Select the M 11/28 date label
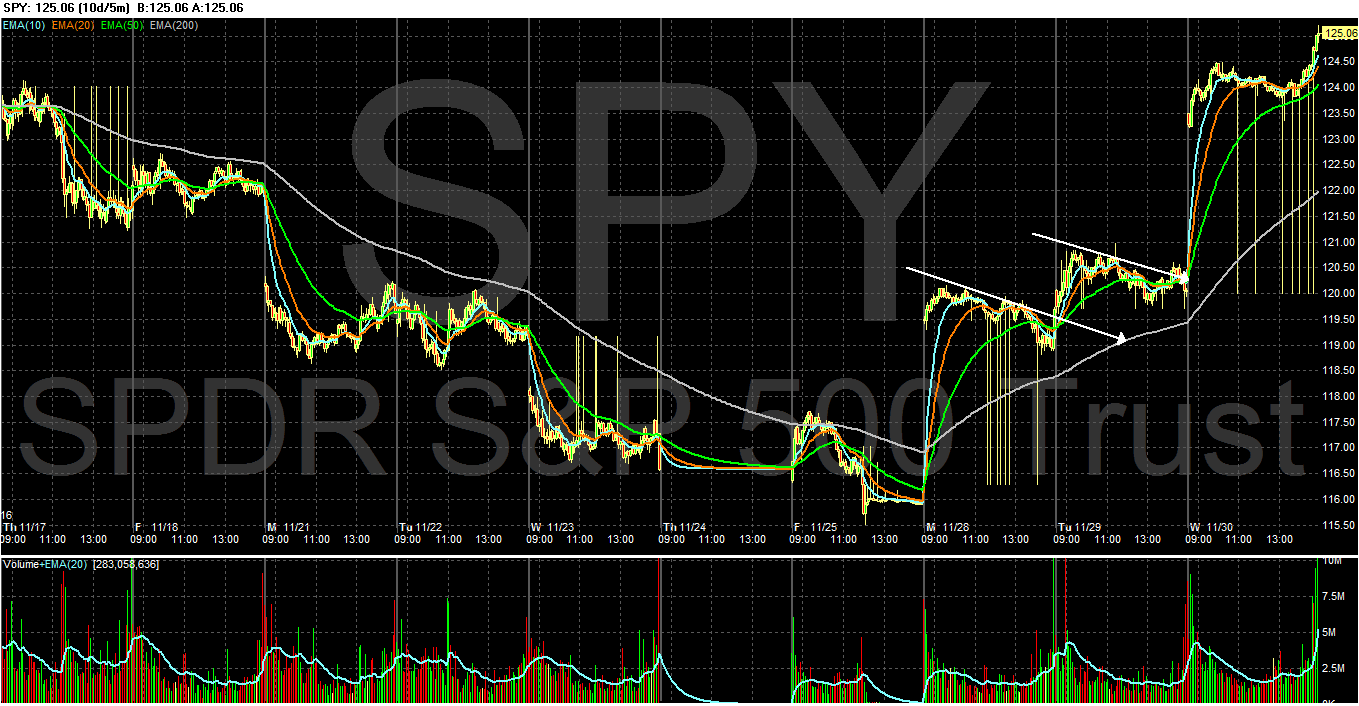Viewport: 1359px width, 706px height. (x=948, y=526)
